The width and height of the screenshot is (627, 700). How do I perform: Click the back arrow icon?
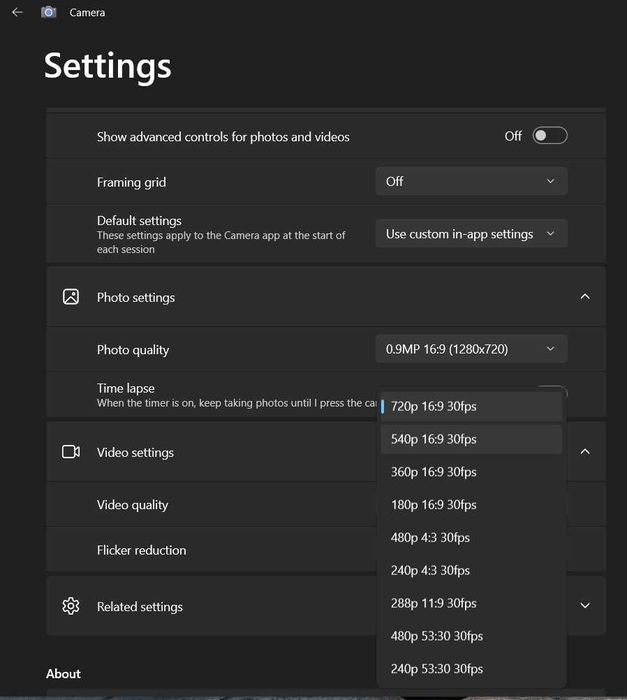tap(17, 12)
